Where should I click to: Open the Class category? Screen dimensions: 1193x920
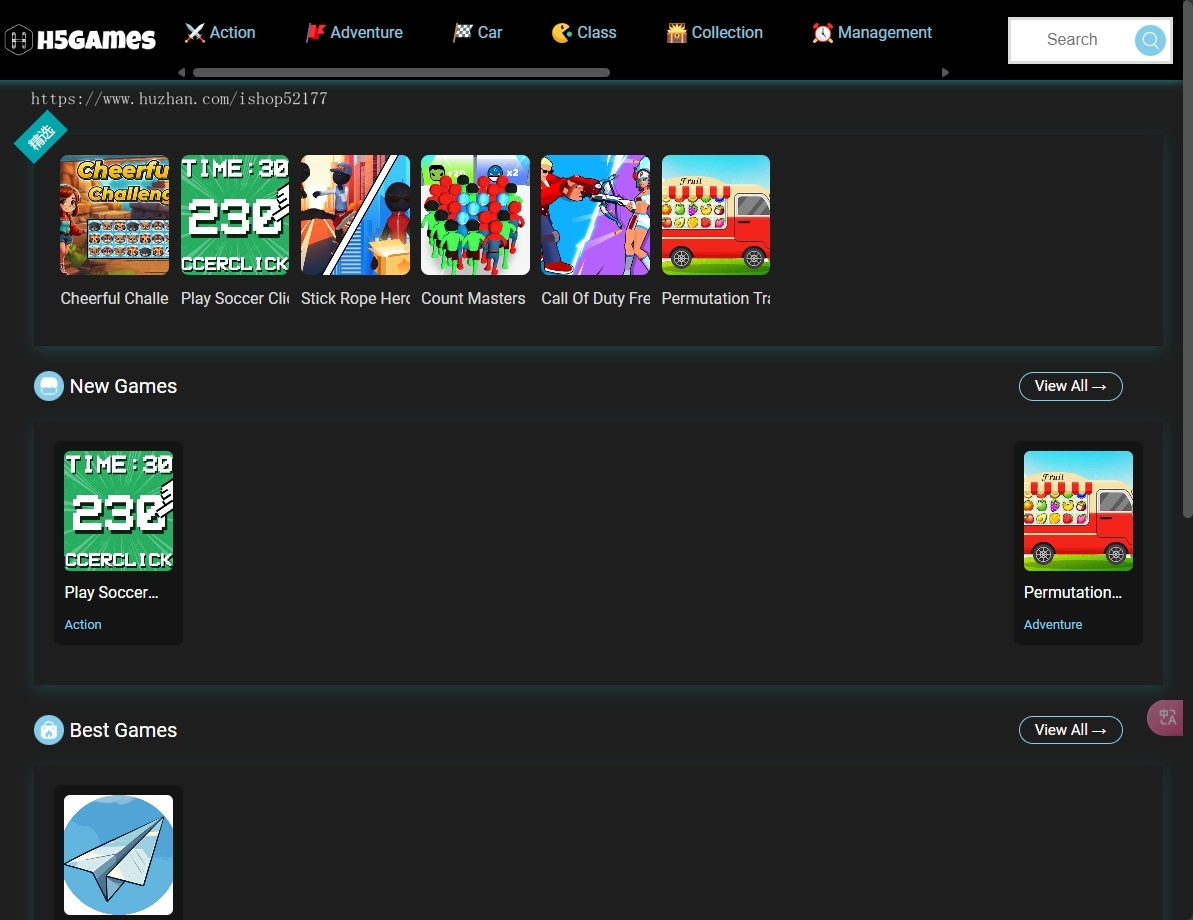pos(584,33)
